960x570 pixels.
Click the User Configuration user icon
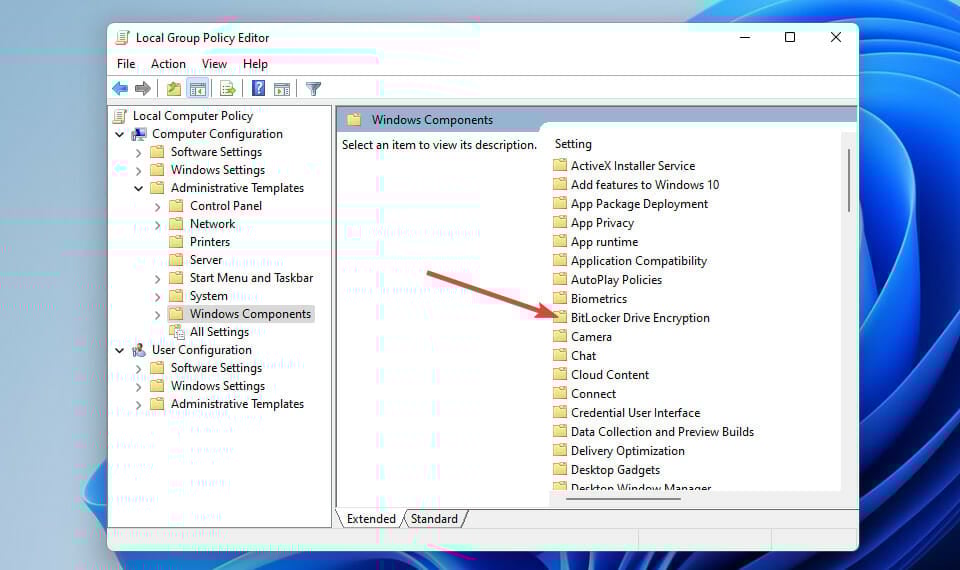(x=140, y=350)
